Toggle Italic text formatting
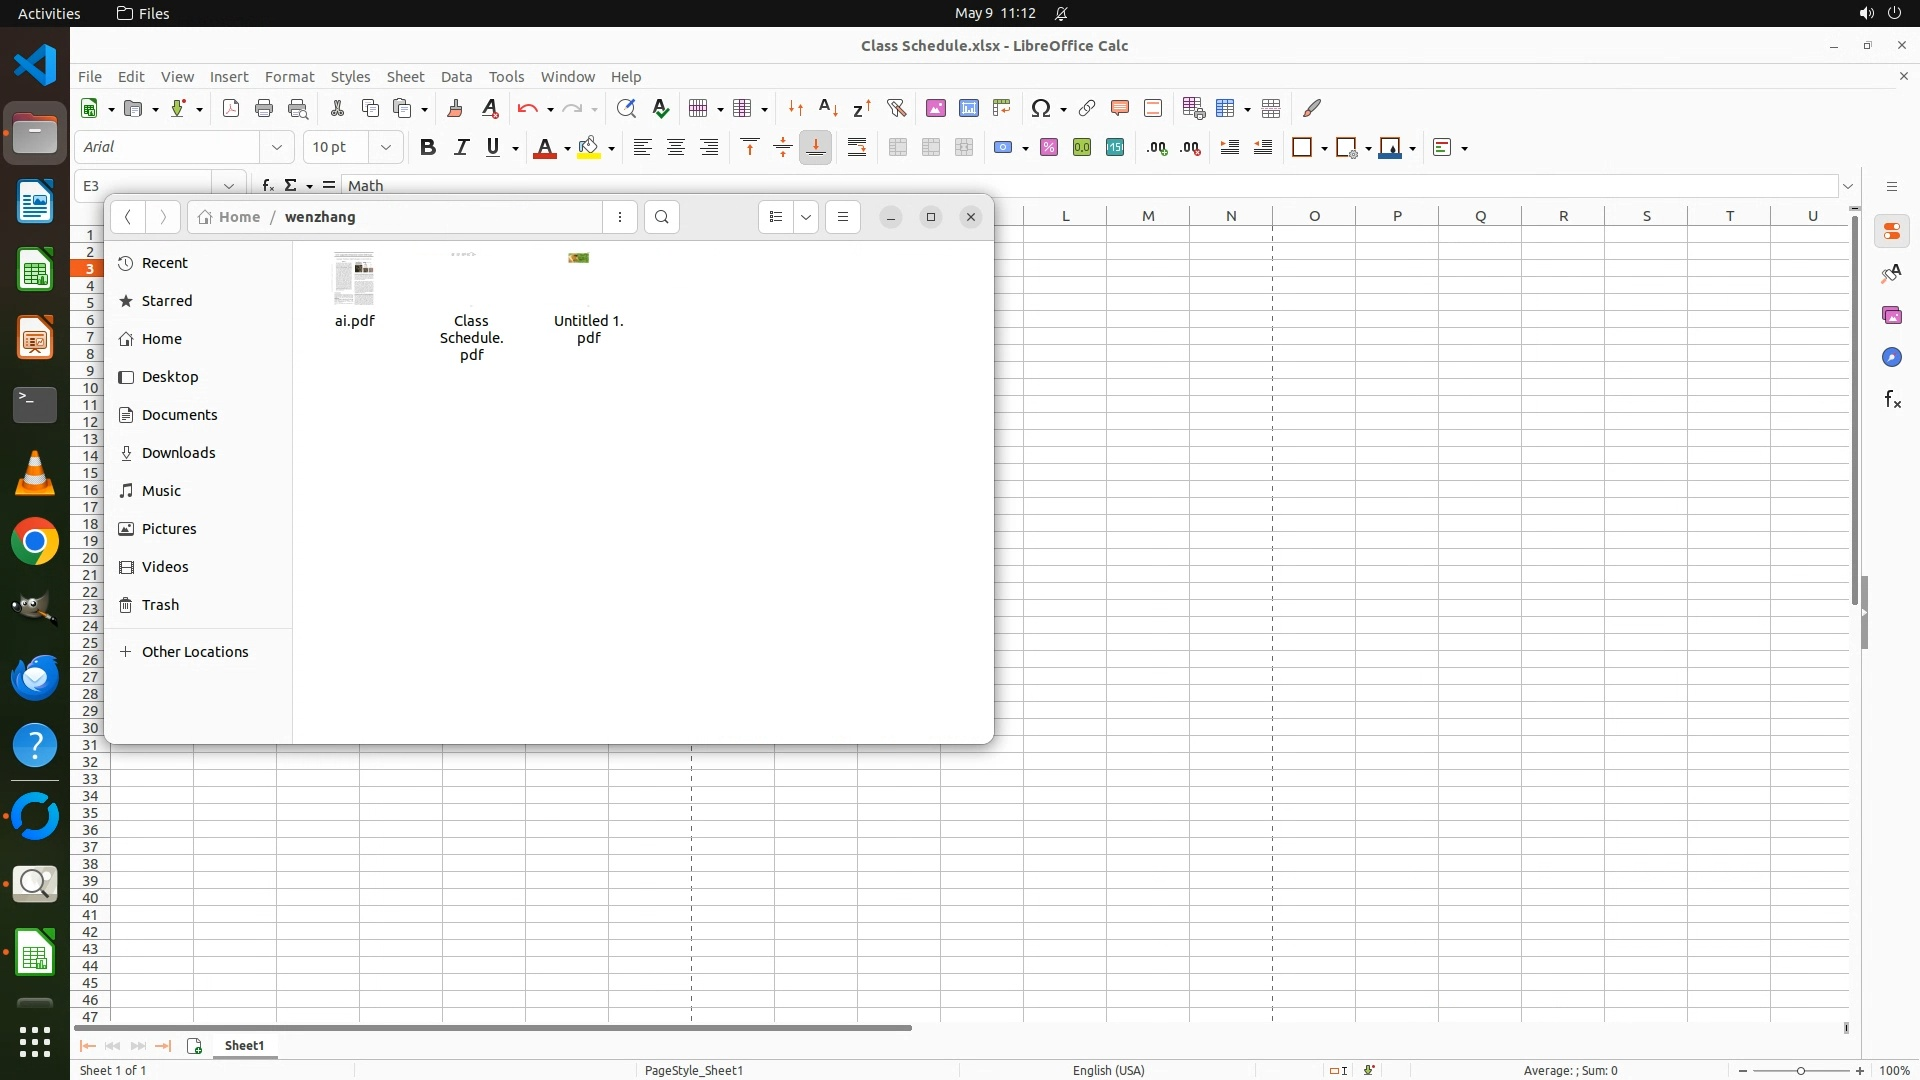Image resolution: width=1920 pixels, height=1080 pixels. 461,147
